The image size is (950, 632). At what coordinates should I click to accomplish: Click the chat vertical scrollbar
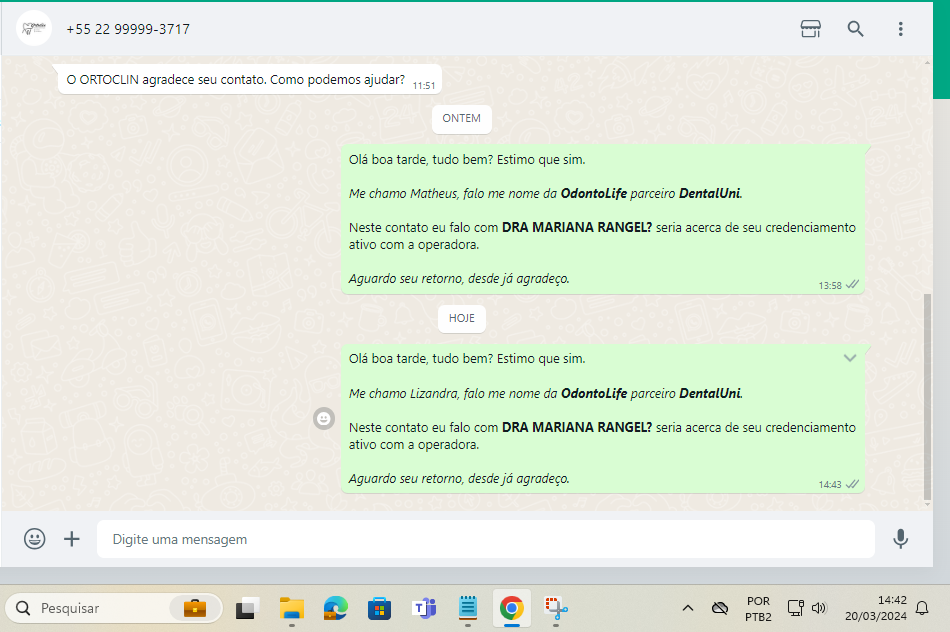click(x=926, y=397)
